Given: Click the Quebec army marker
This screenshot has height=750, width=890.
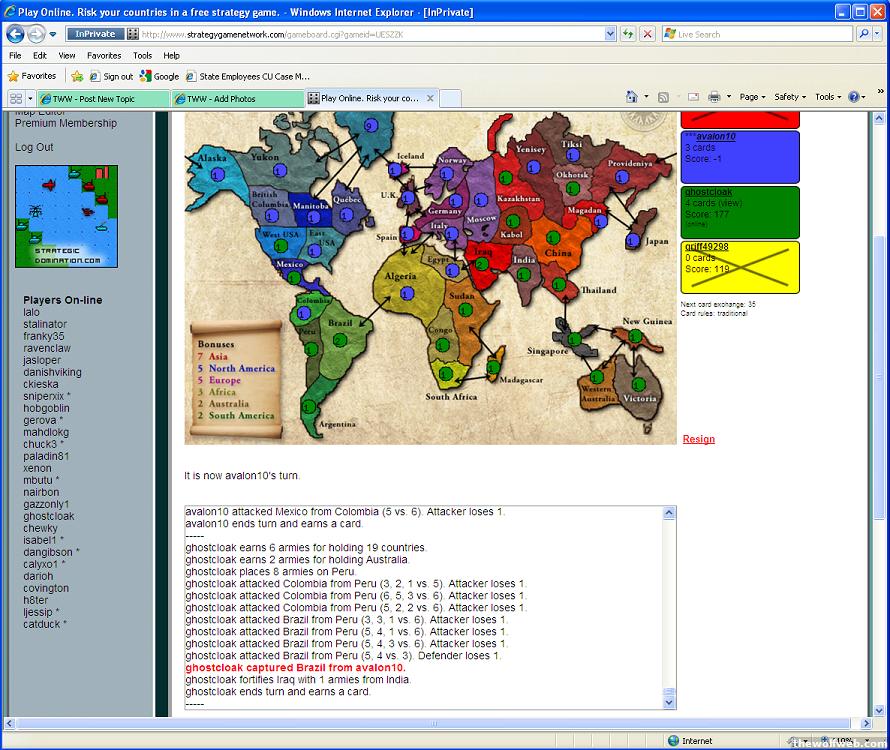Looking at the screenshot, I should 346,215.
